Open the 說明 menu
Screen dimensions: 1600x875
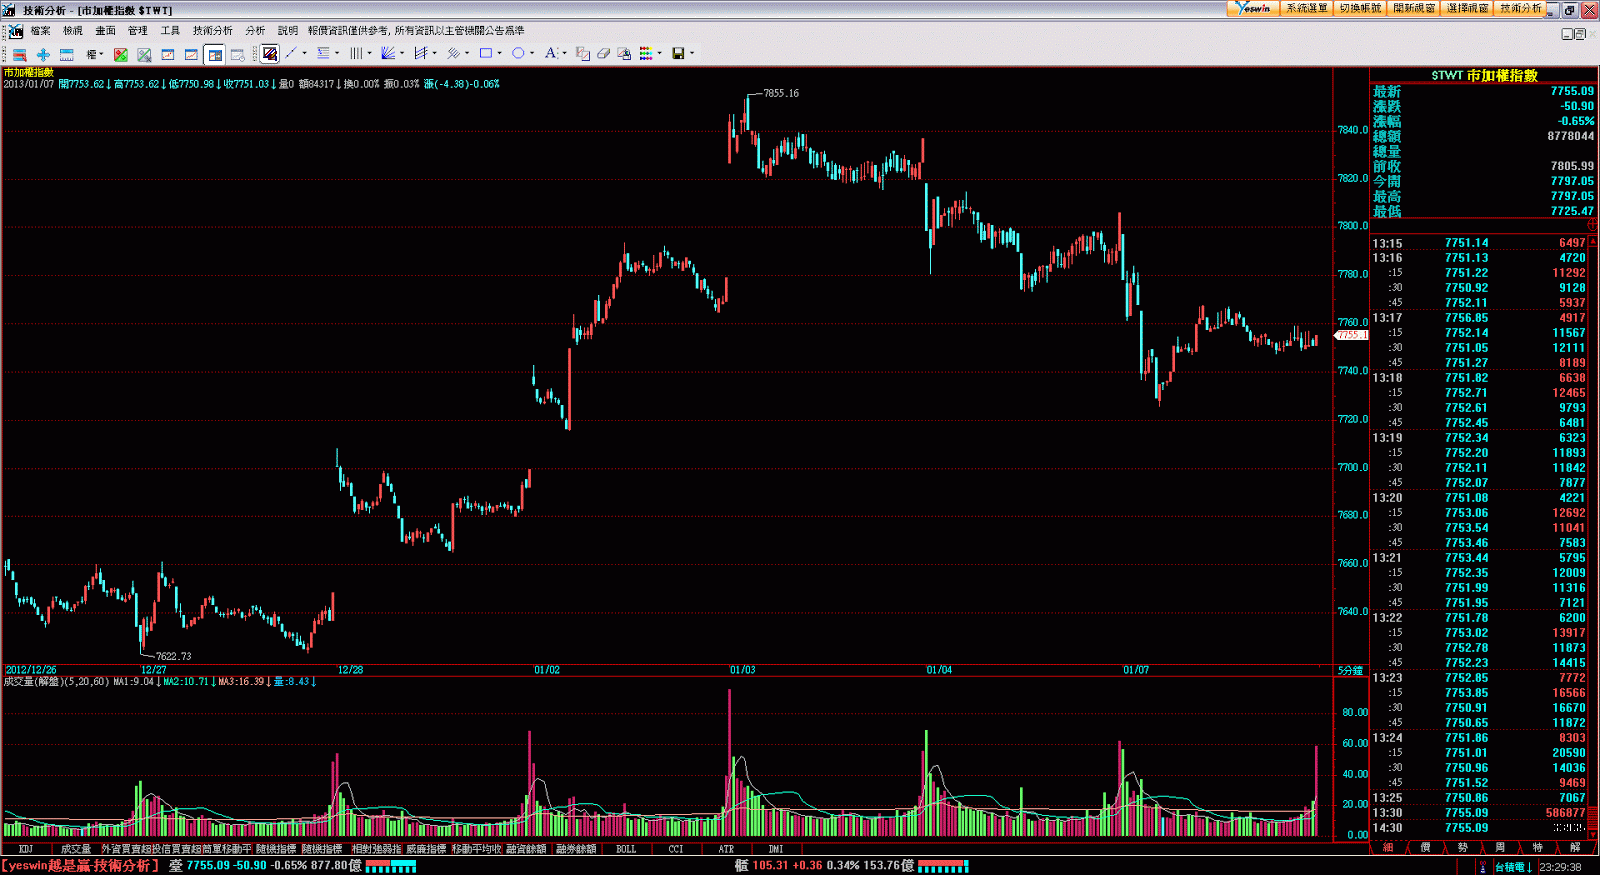[288, 31]
